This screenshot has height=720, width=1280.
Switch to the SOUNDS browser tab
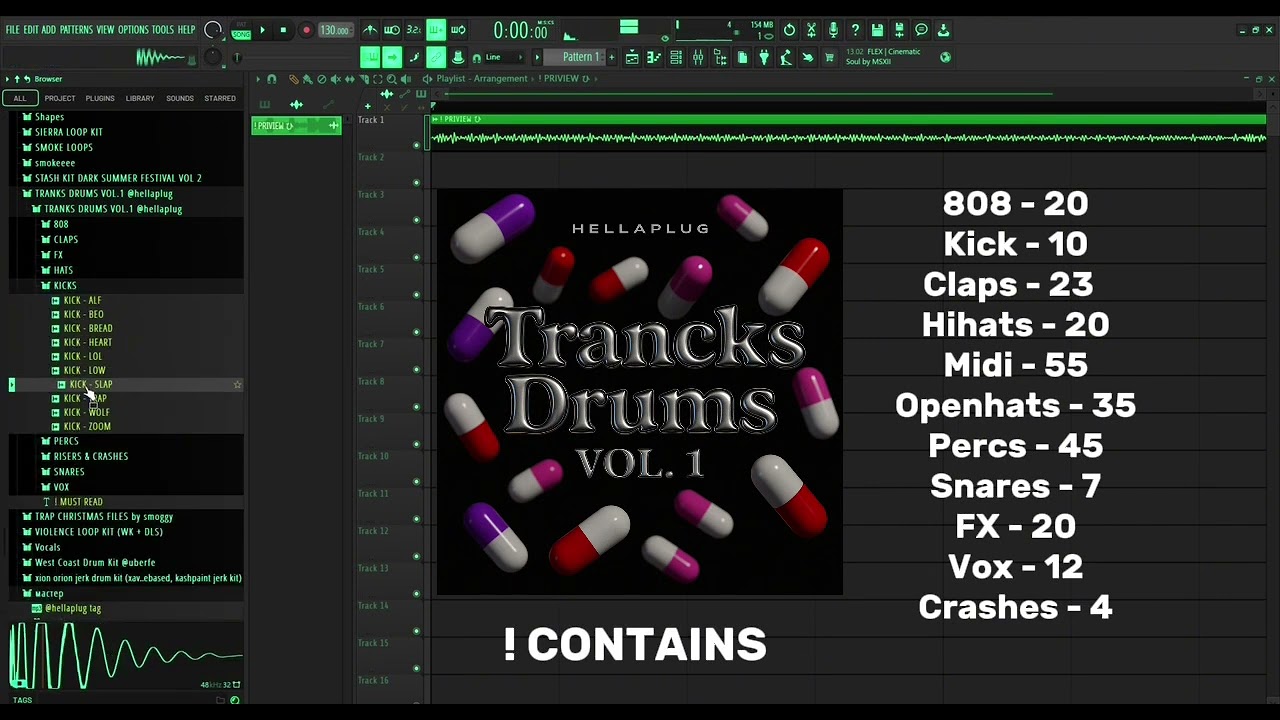pyautogui.click(x=180, y=98)
